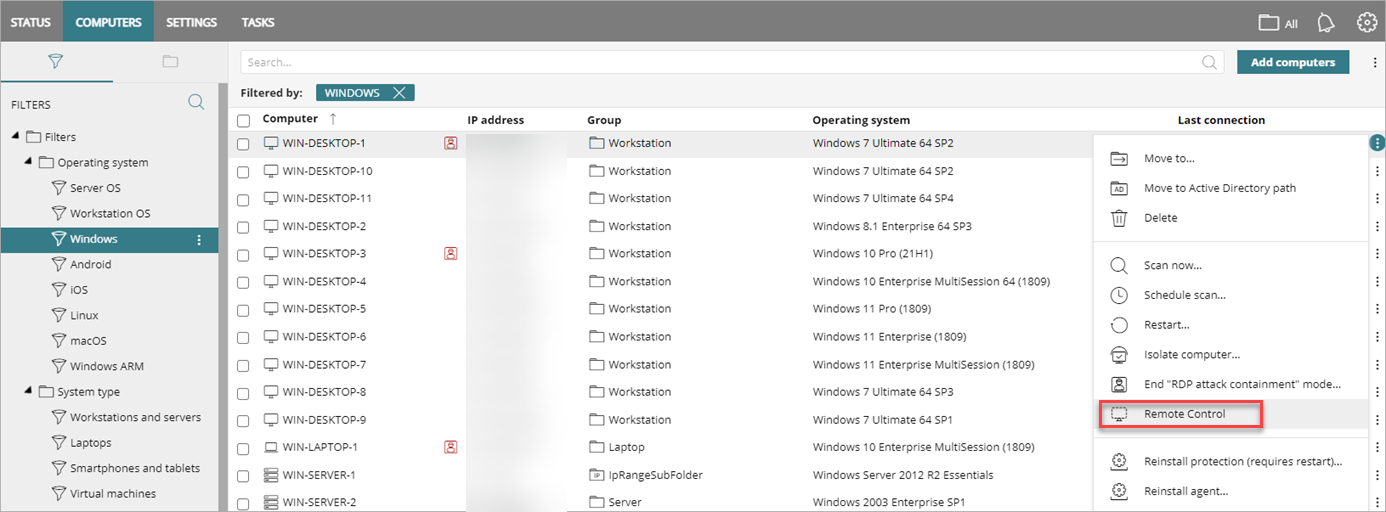Remove the WINDOWS filter tag

[x=399, y=93]
